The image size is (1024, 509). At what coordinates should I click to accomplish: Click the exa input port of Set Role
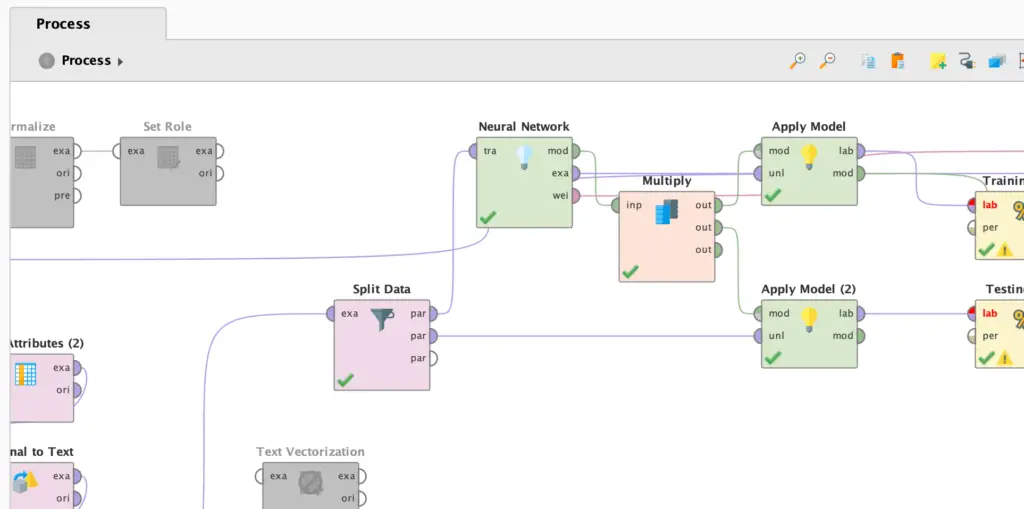point(118,152)
